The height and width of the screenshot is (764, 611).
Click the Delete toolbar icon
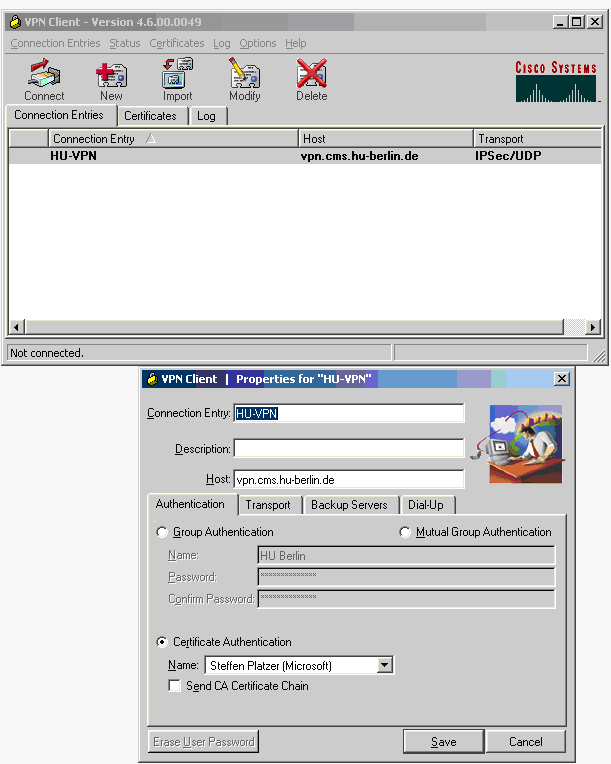[311, 79]
